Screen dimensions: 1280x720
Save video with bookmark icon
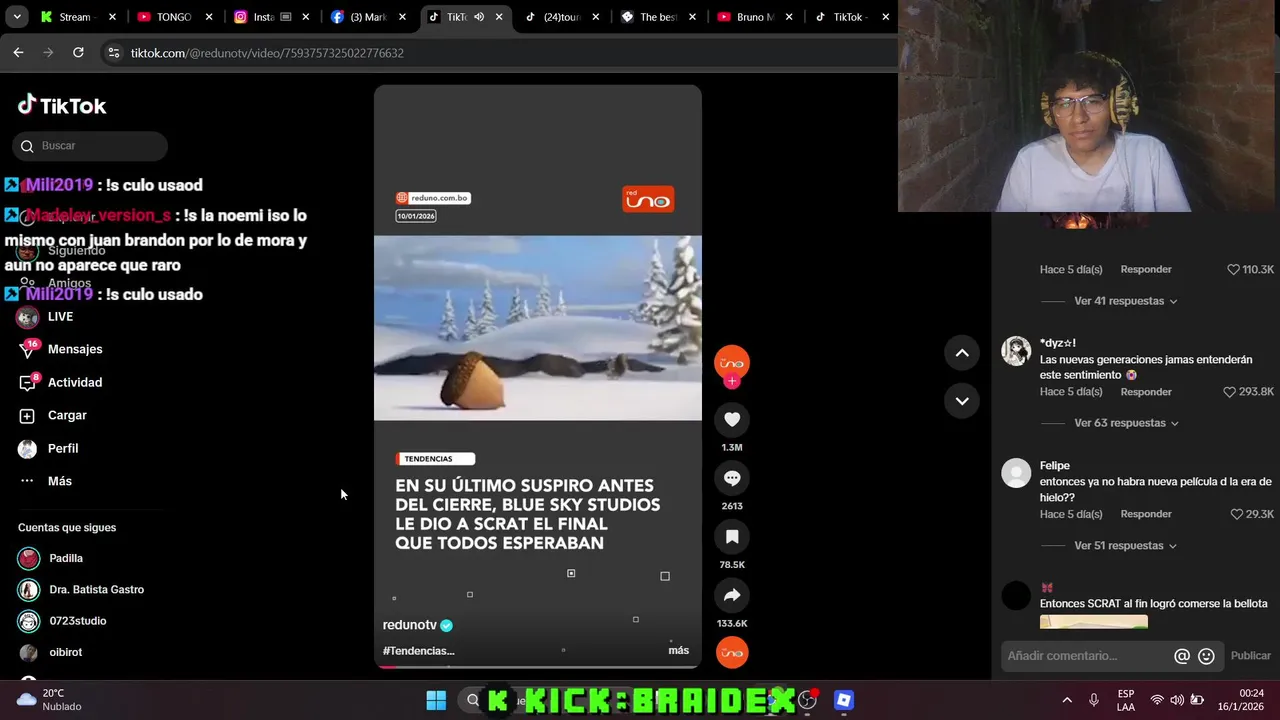(732, 537)
